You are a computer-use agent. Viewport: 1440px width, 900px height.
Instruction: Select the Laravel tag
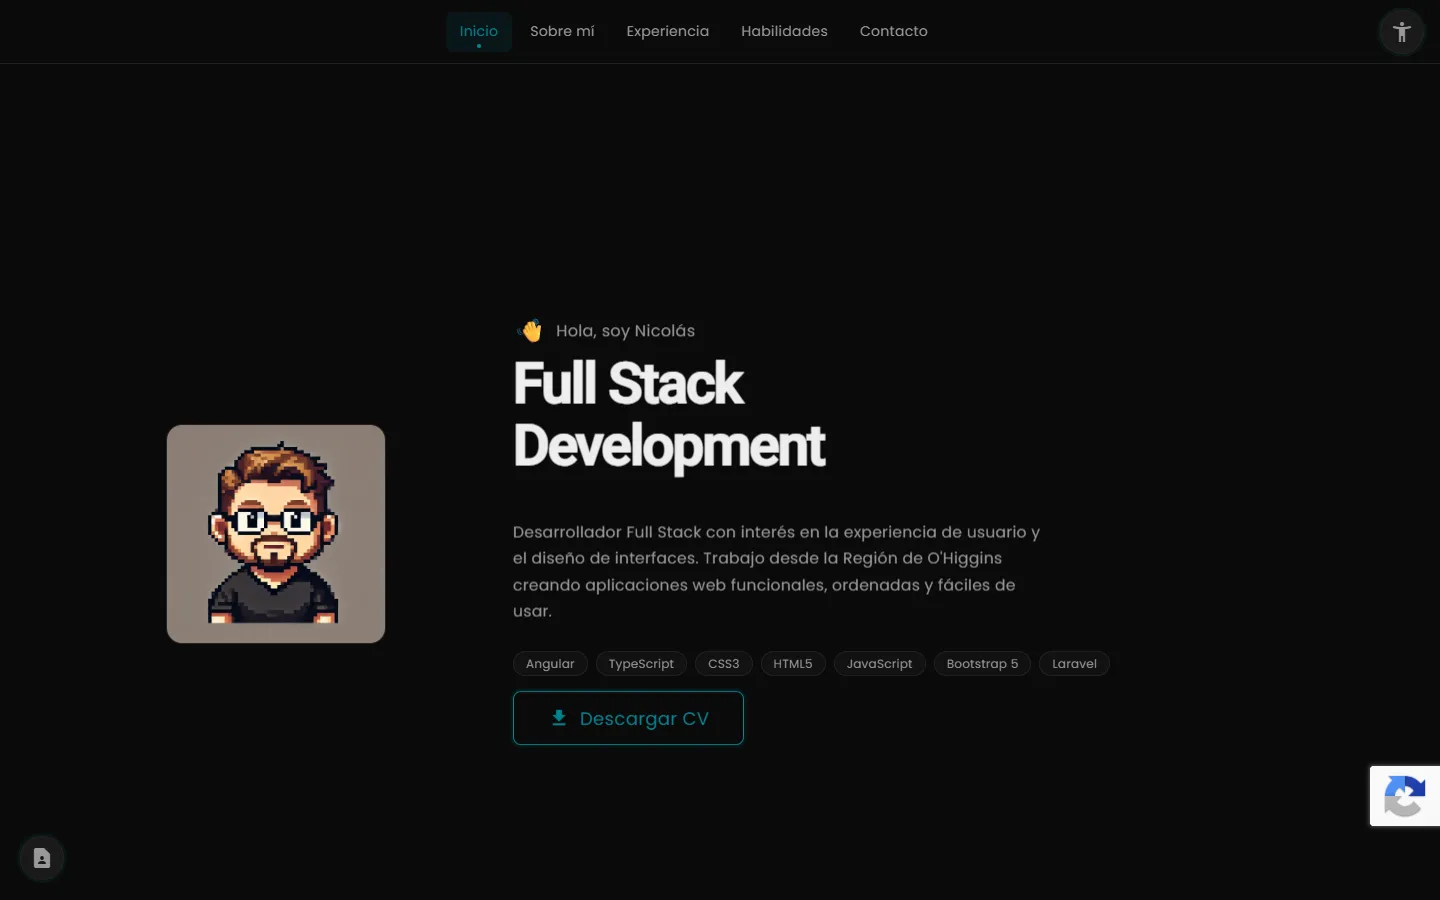click(x=1074, y=664)
